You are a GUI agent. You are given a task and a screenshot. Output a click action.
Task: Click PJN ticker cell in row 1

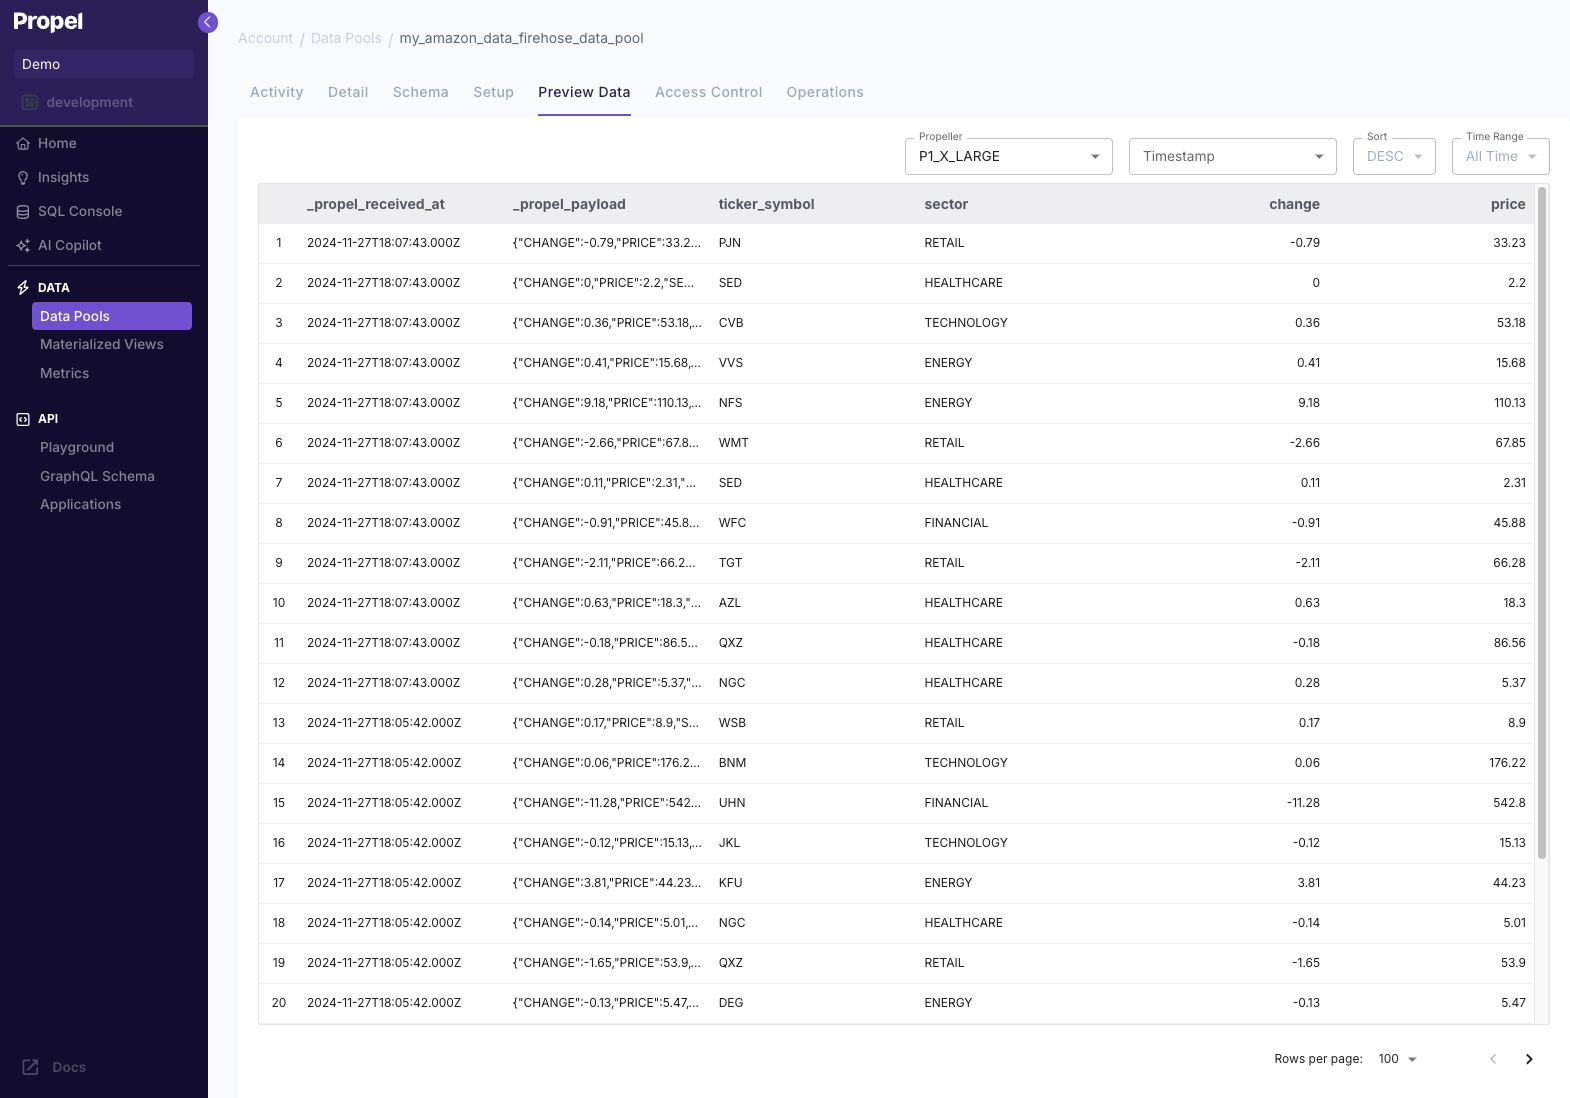(730, 243)
